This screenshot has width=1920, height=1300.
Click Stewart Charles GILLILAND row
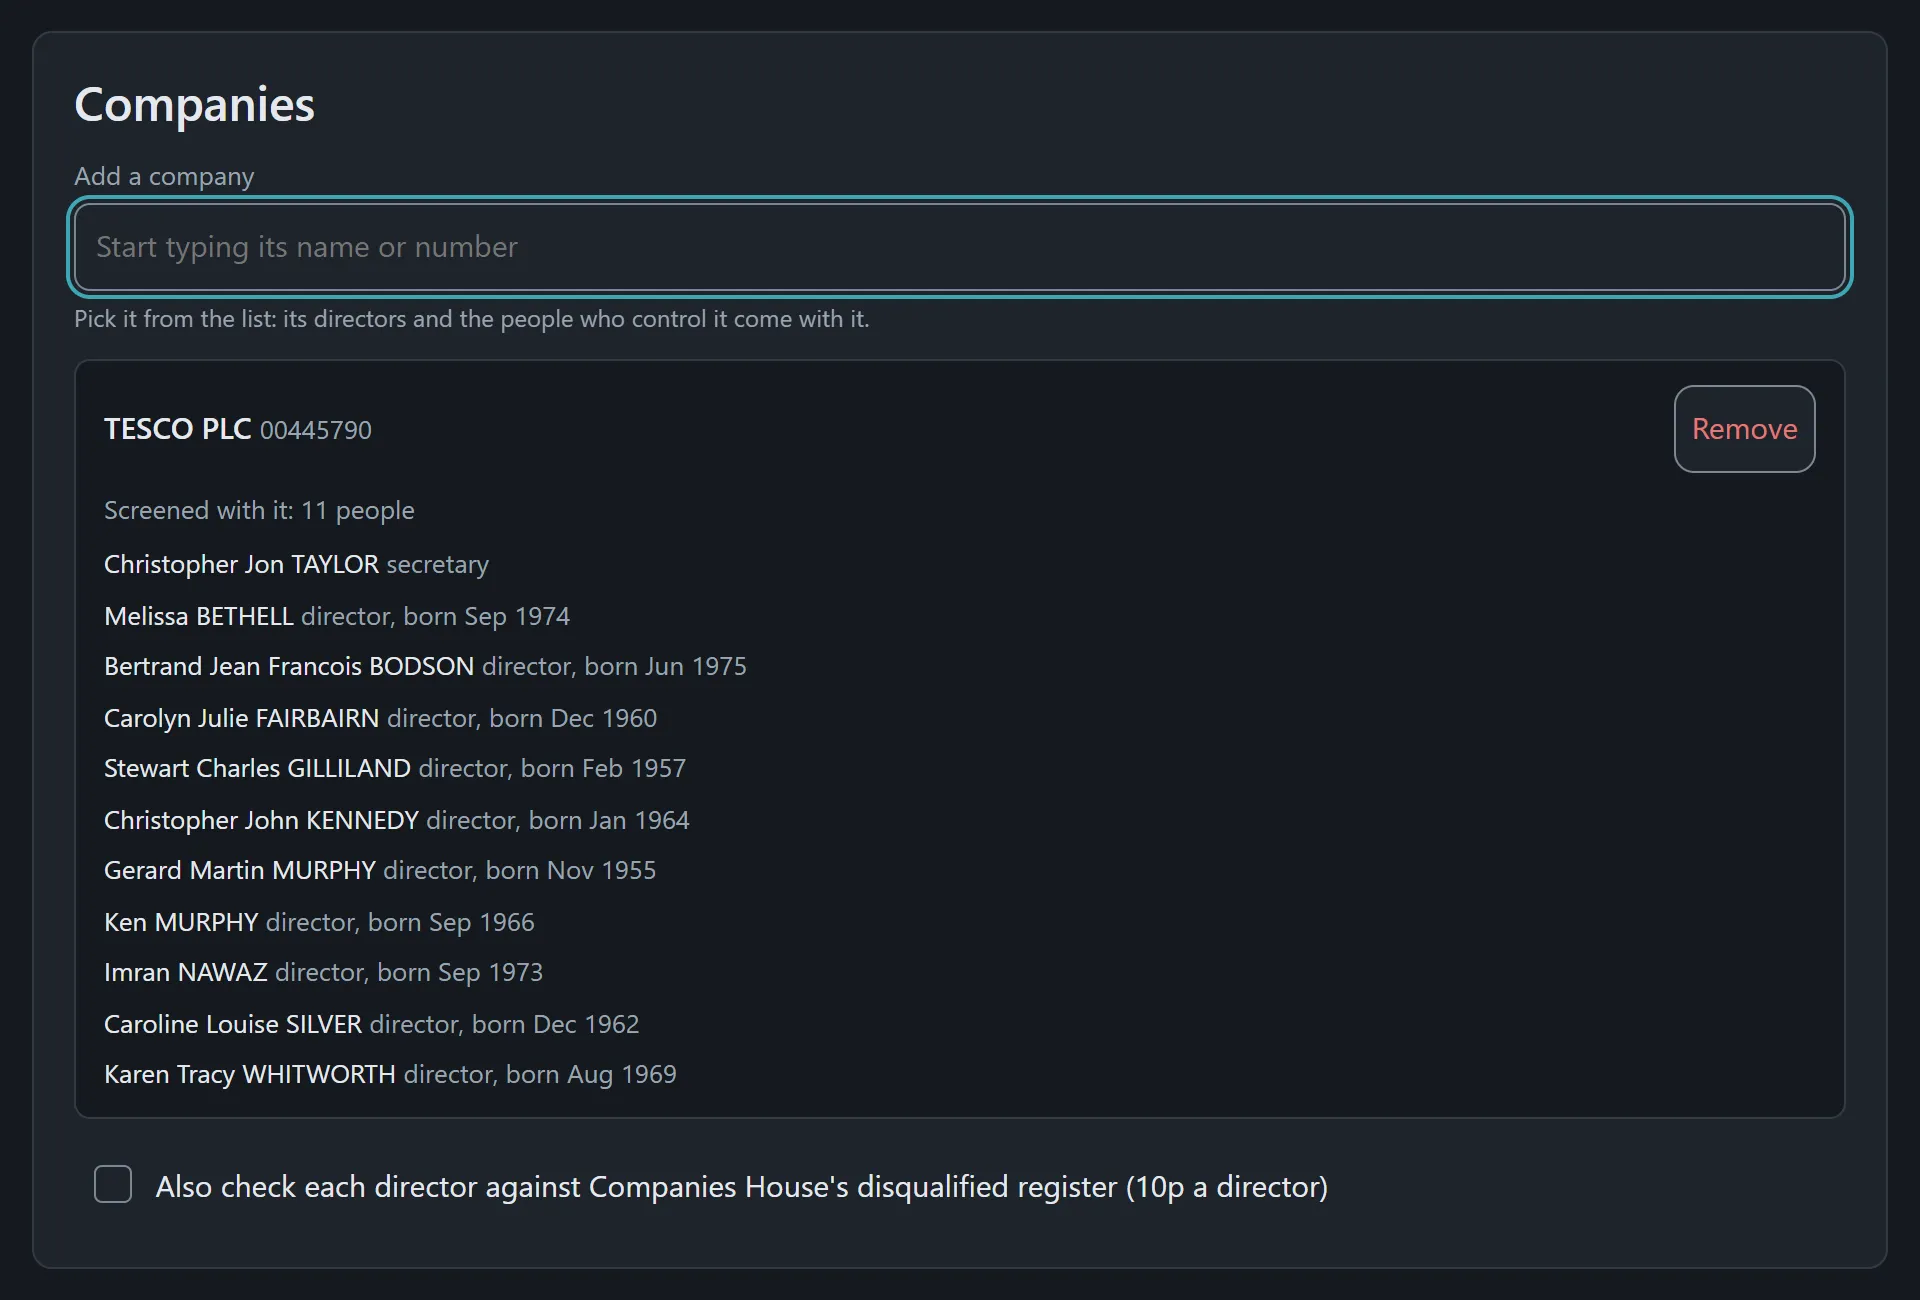point(395,768)
